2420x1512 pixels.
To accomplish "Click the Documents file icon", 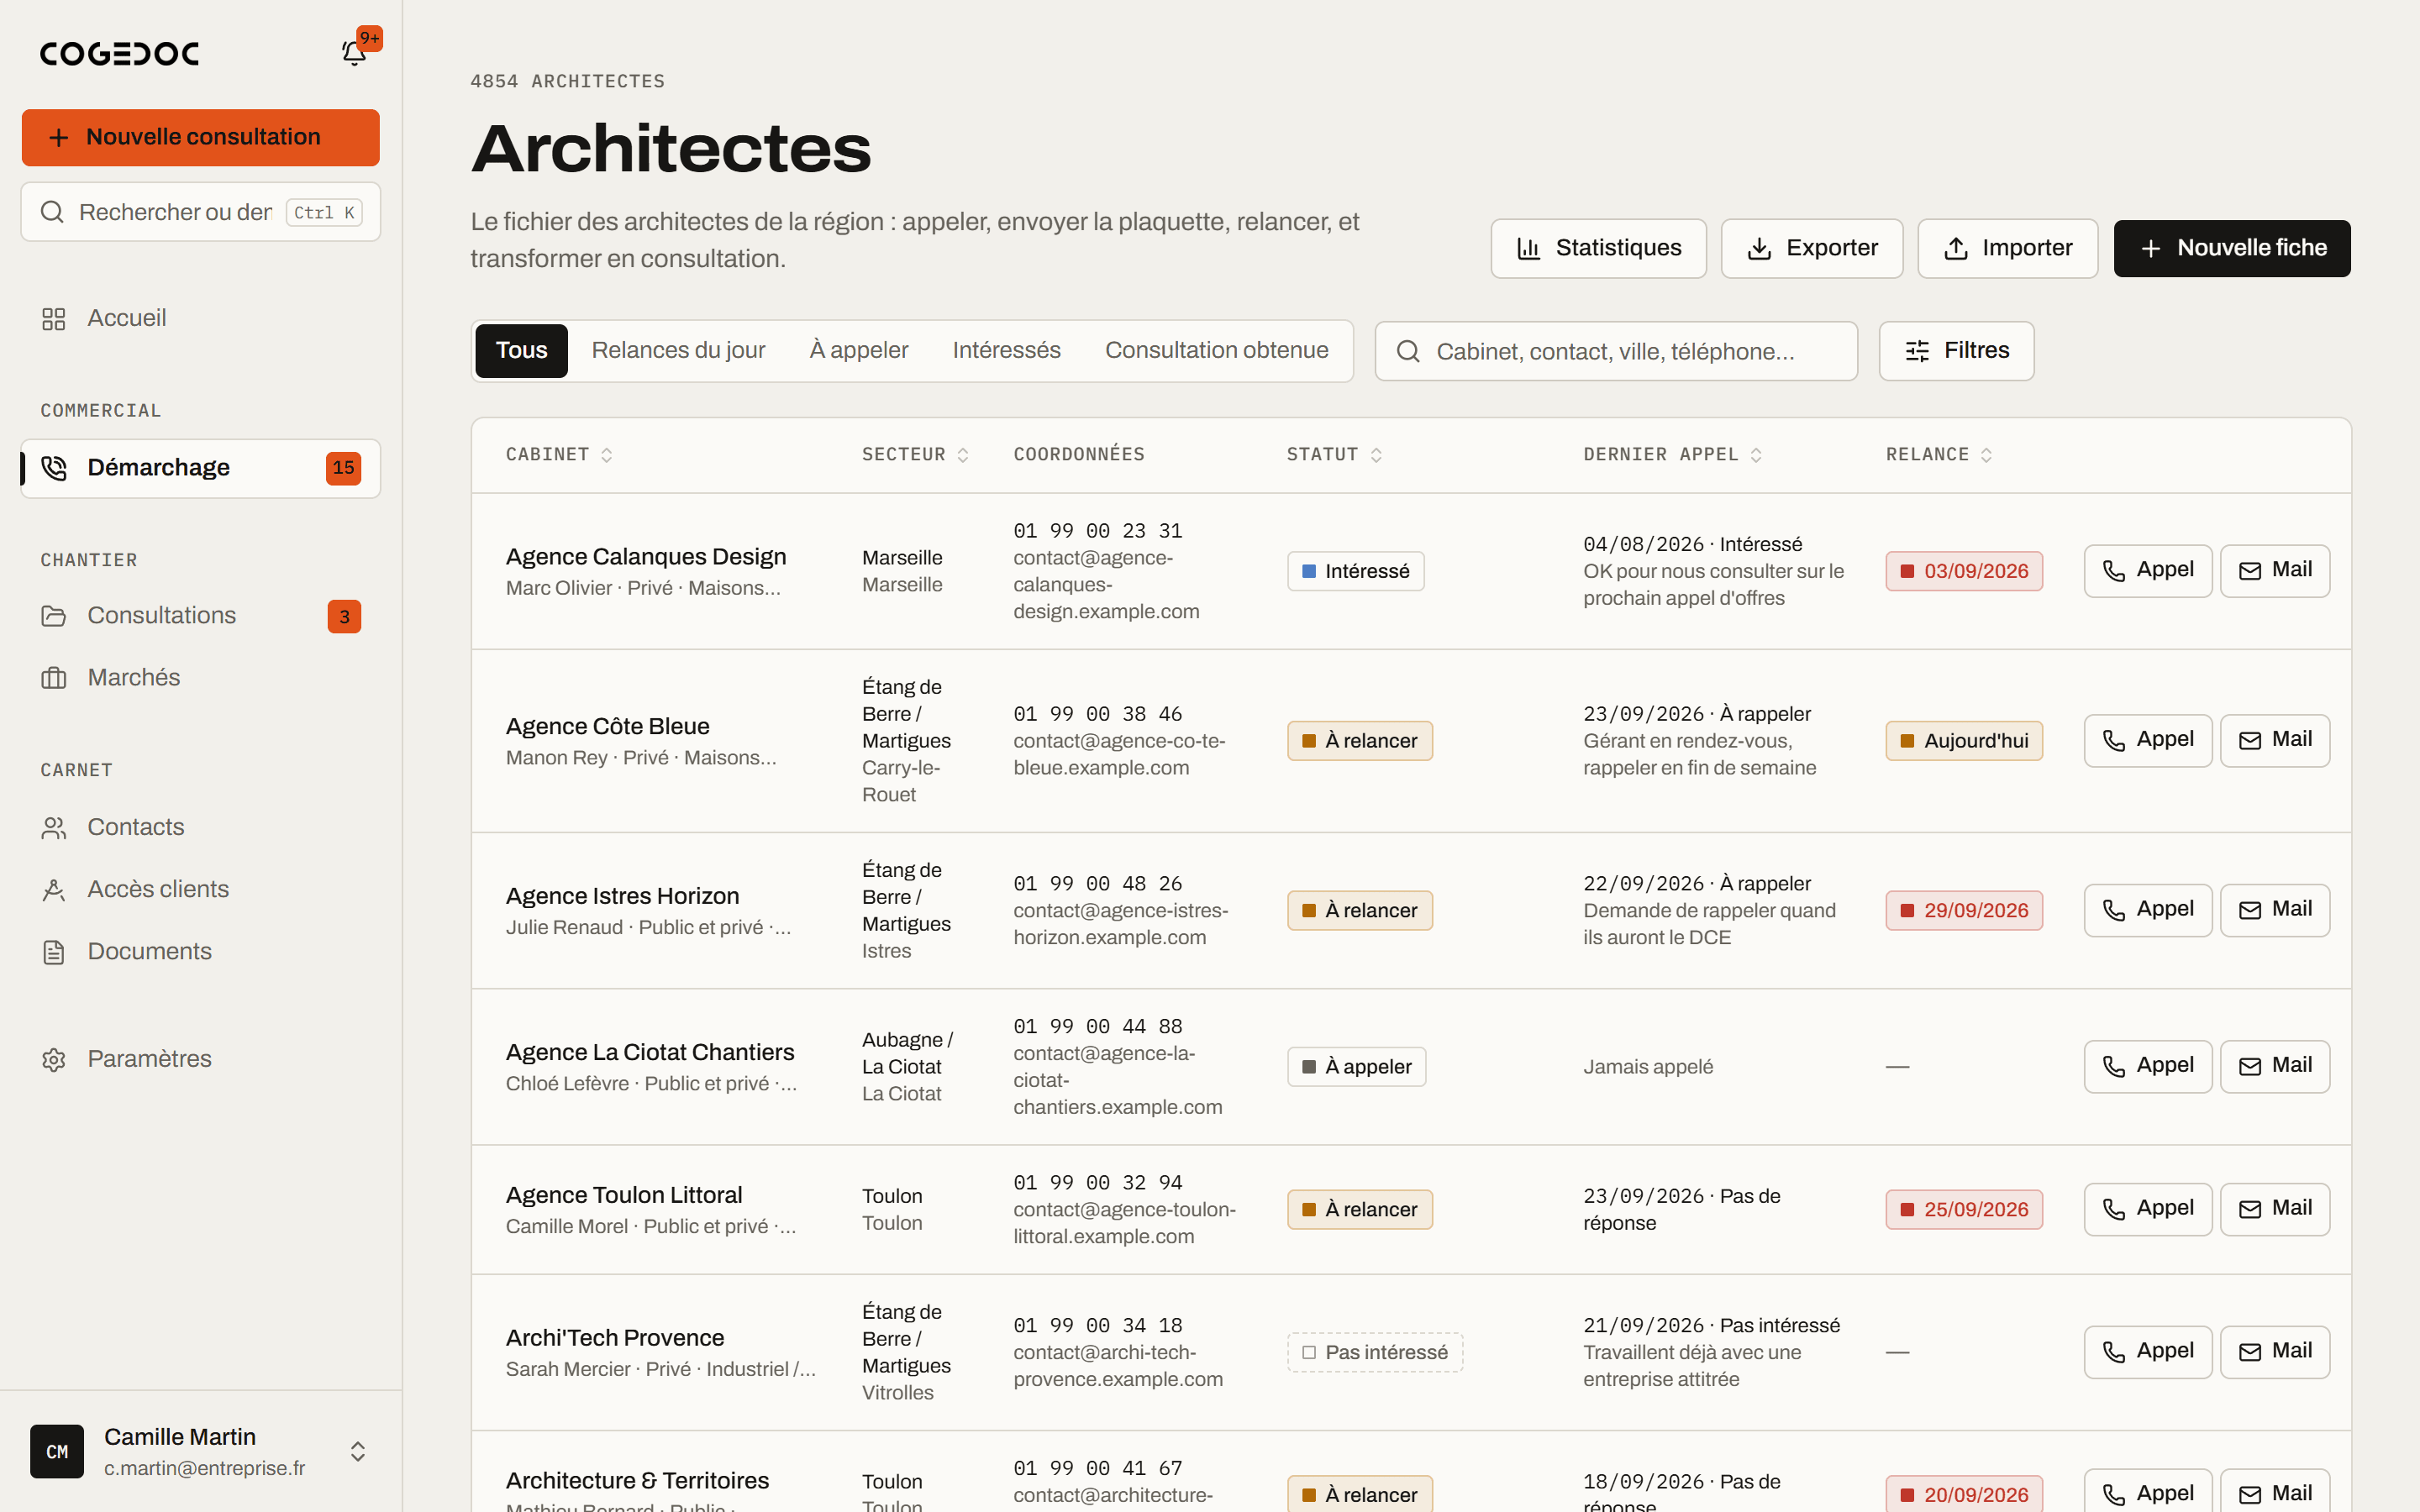I will click(x=54, y=952).
